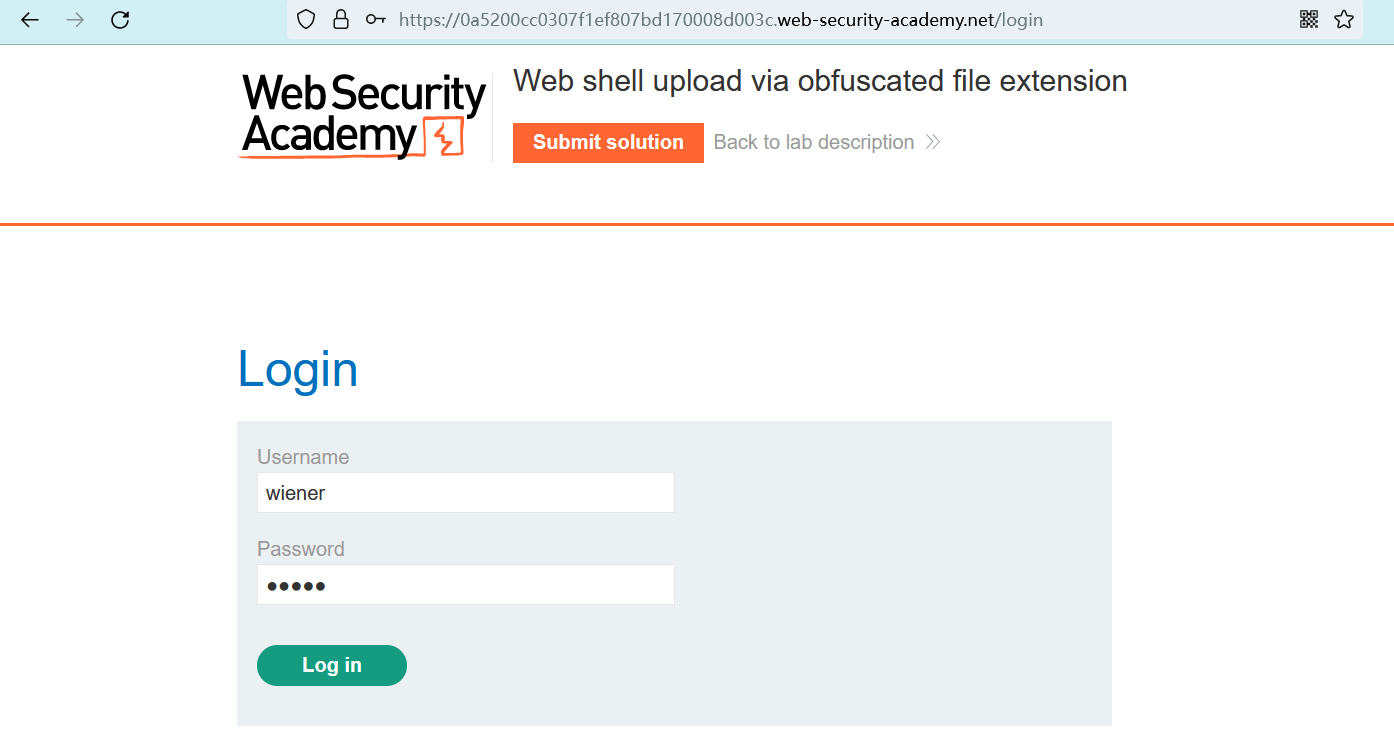The height and width of the screenshot is (756, 1394).
Task: Focus the Password input field
Action: (465, 585)
